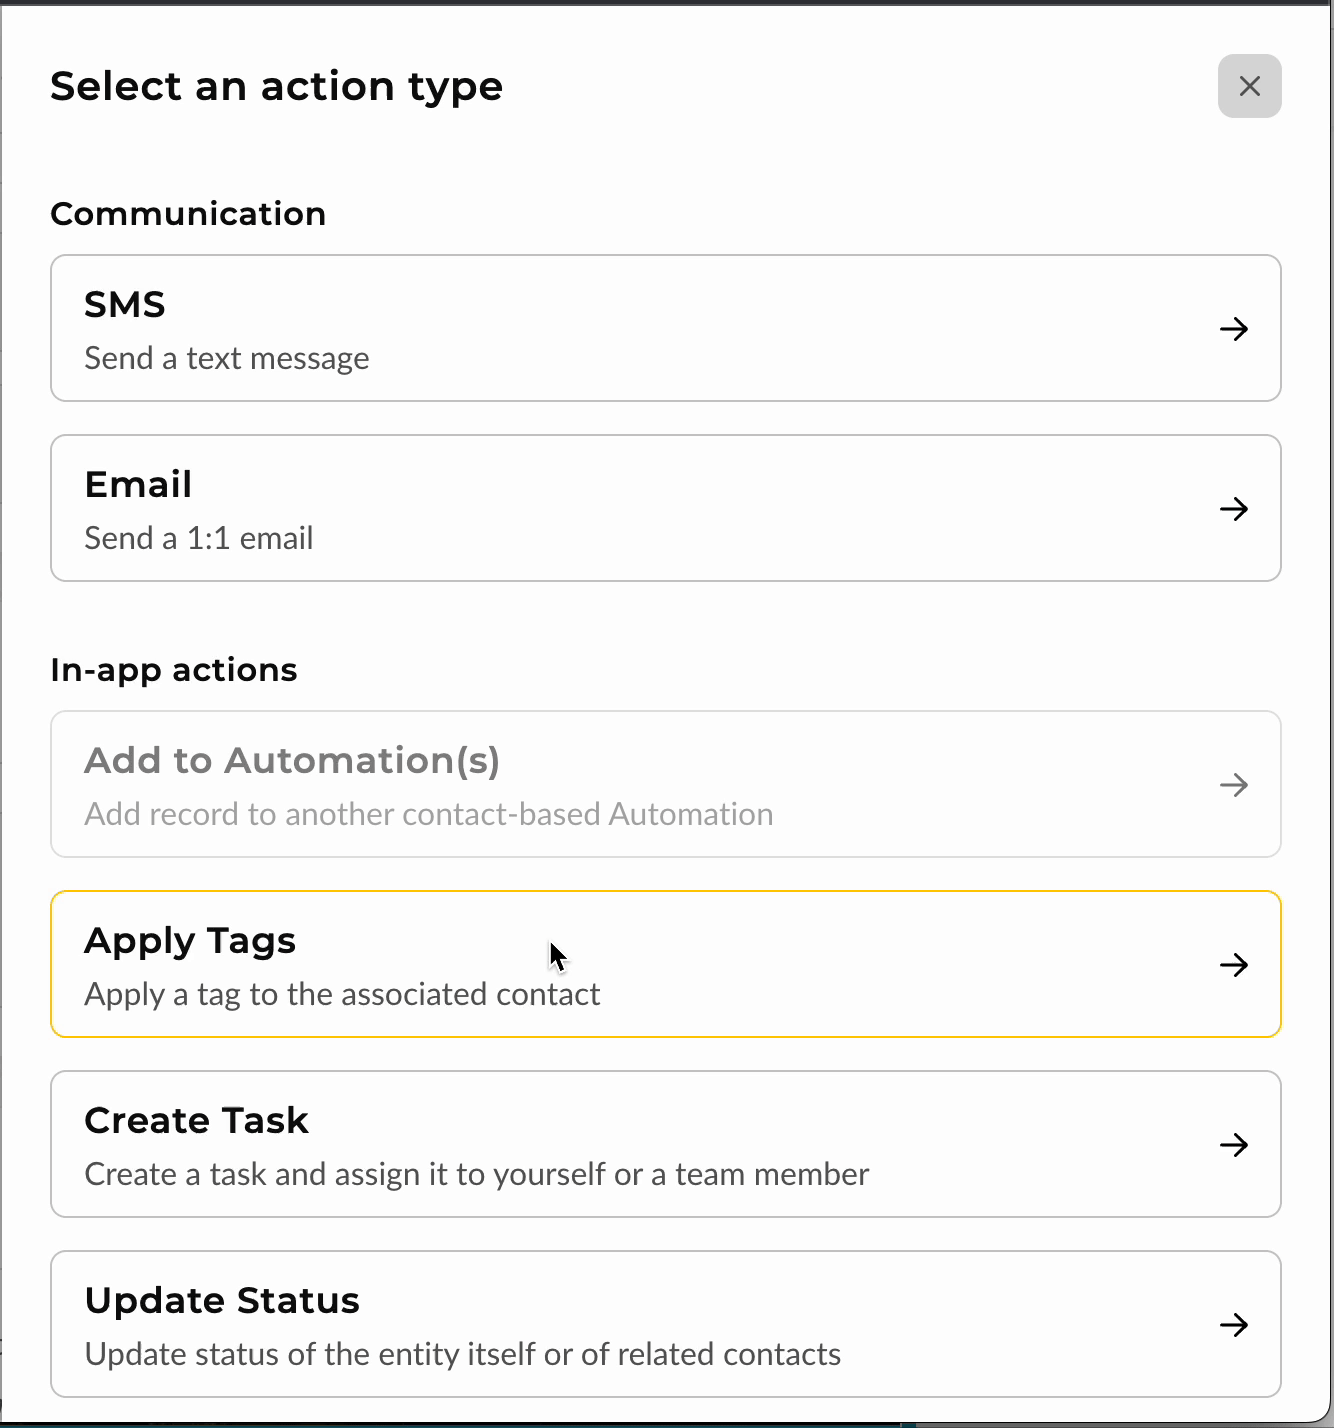Choose the Create Task action
The height and width of the screenshot is (1428, 1334).
pos(666,1145)
